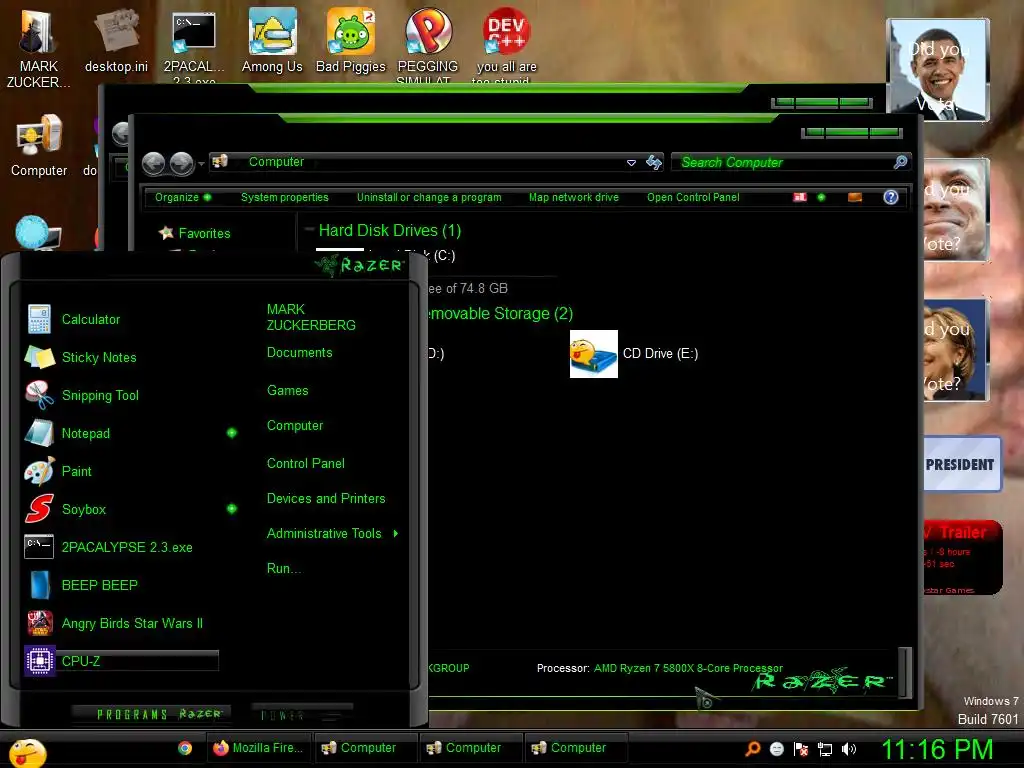The image size is (1024, 768).
Task: Open Computer link in Start menu
Action: 295,426
